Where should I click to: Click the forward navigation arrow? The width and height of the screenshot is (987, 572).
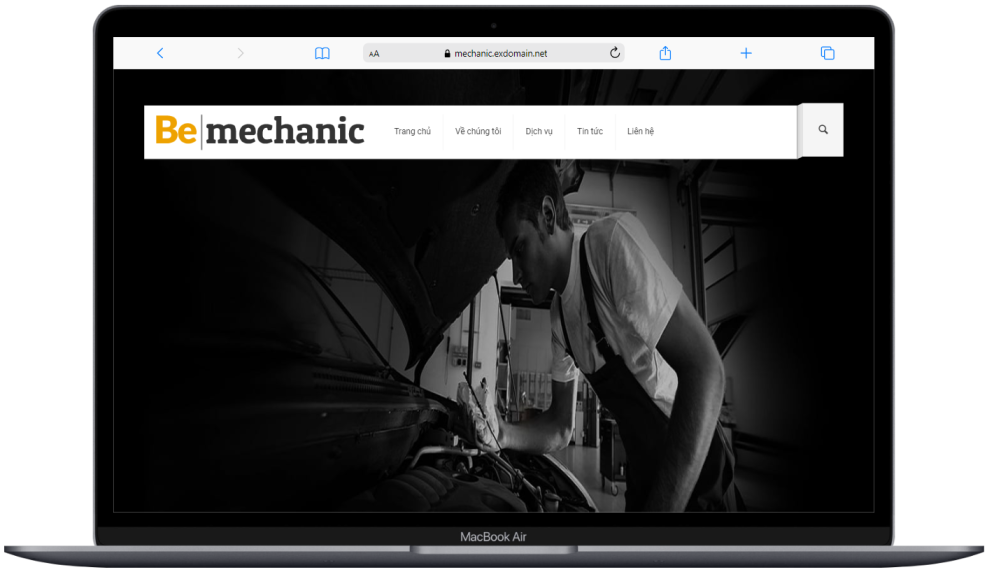click(240, 53)
